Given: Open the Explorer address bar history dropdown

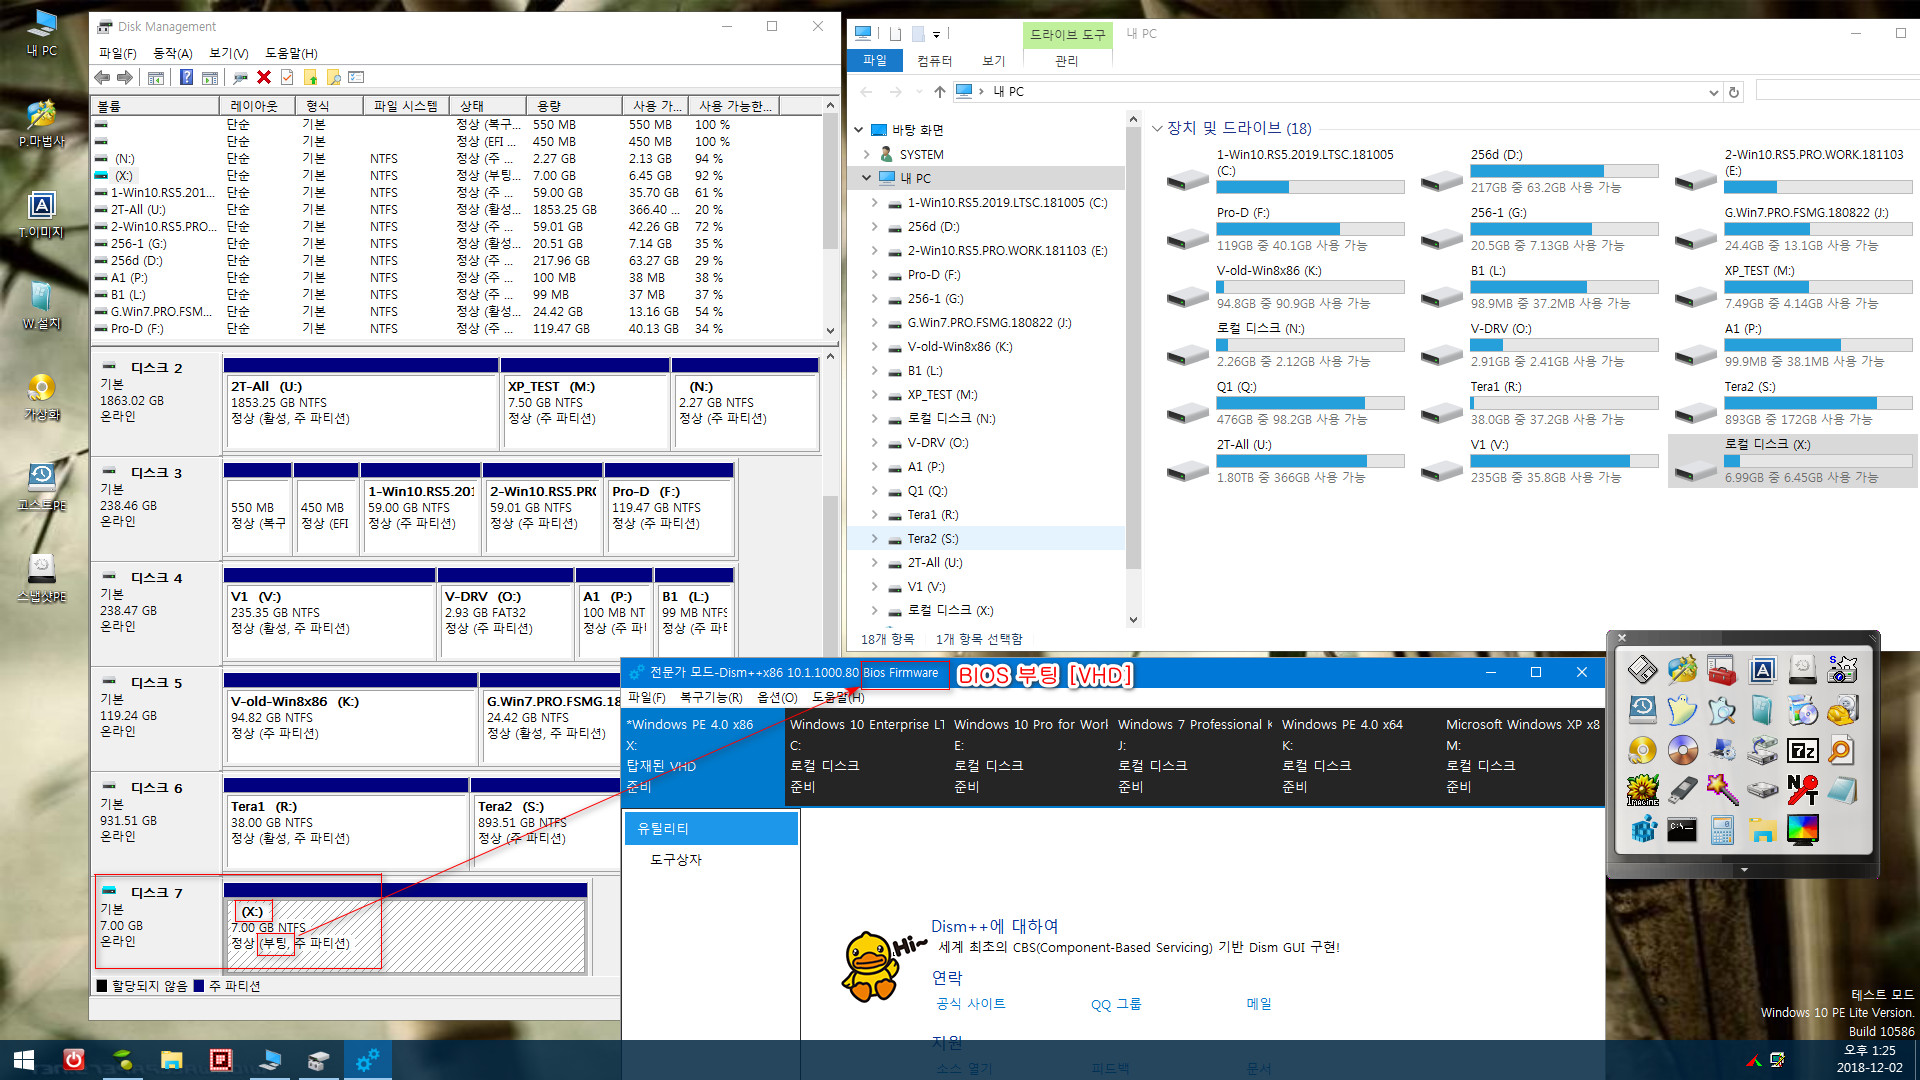Looking at the screenshot, I should pos(1714,92).
